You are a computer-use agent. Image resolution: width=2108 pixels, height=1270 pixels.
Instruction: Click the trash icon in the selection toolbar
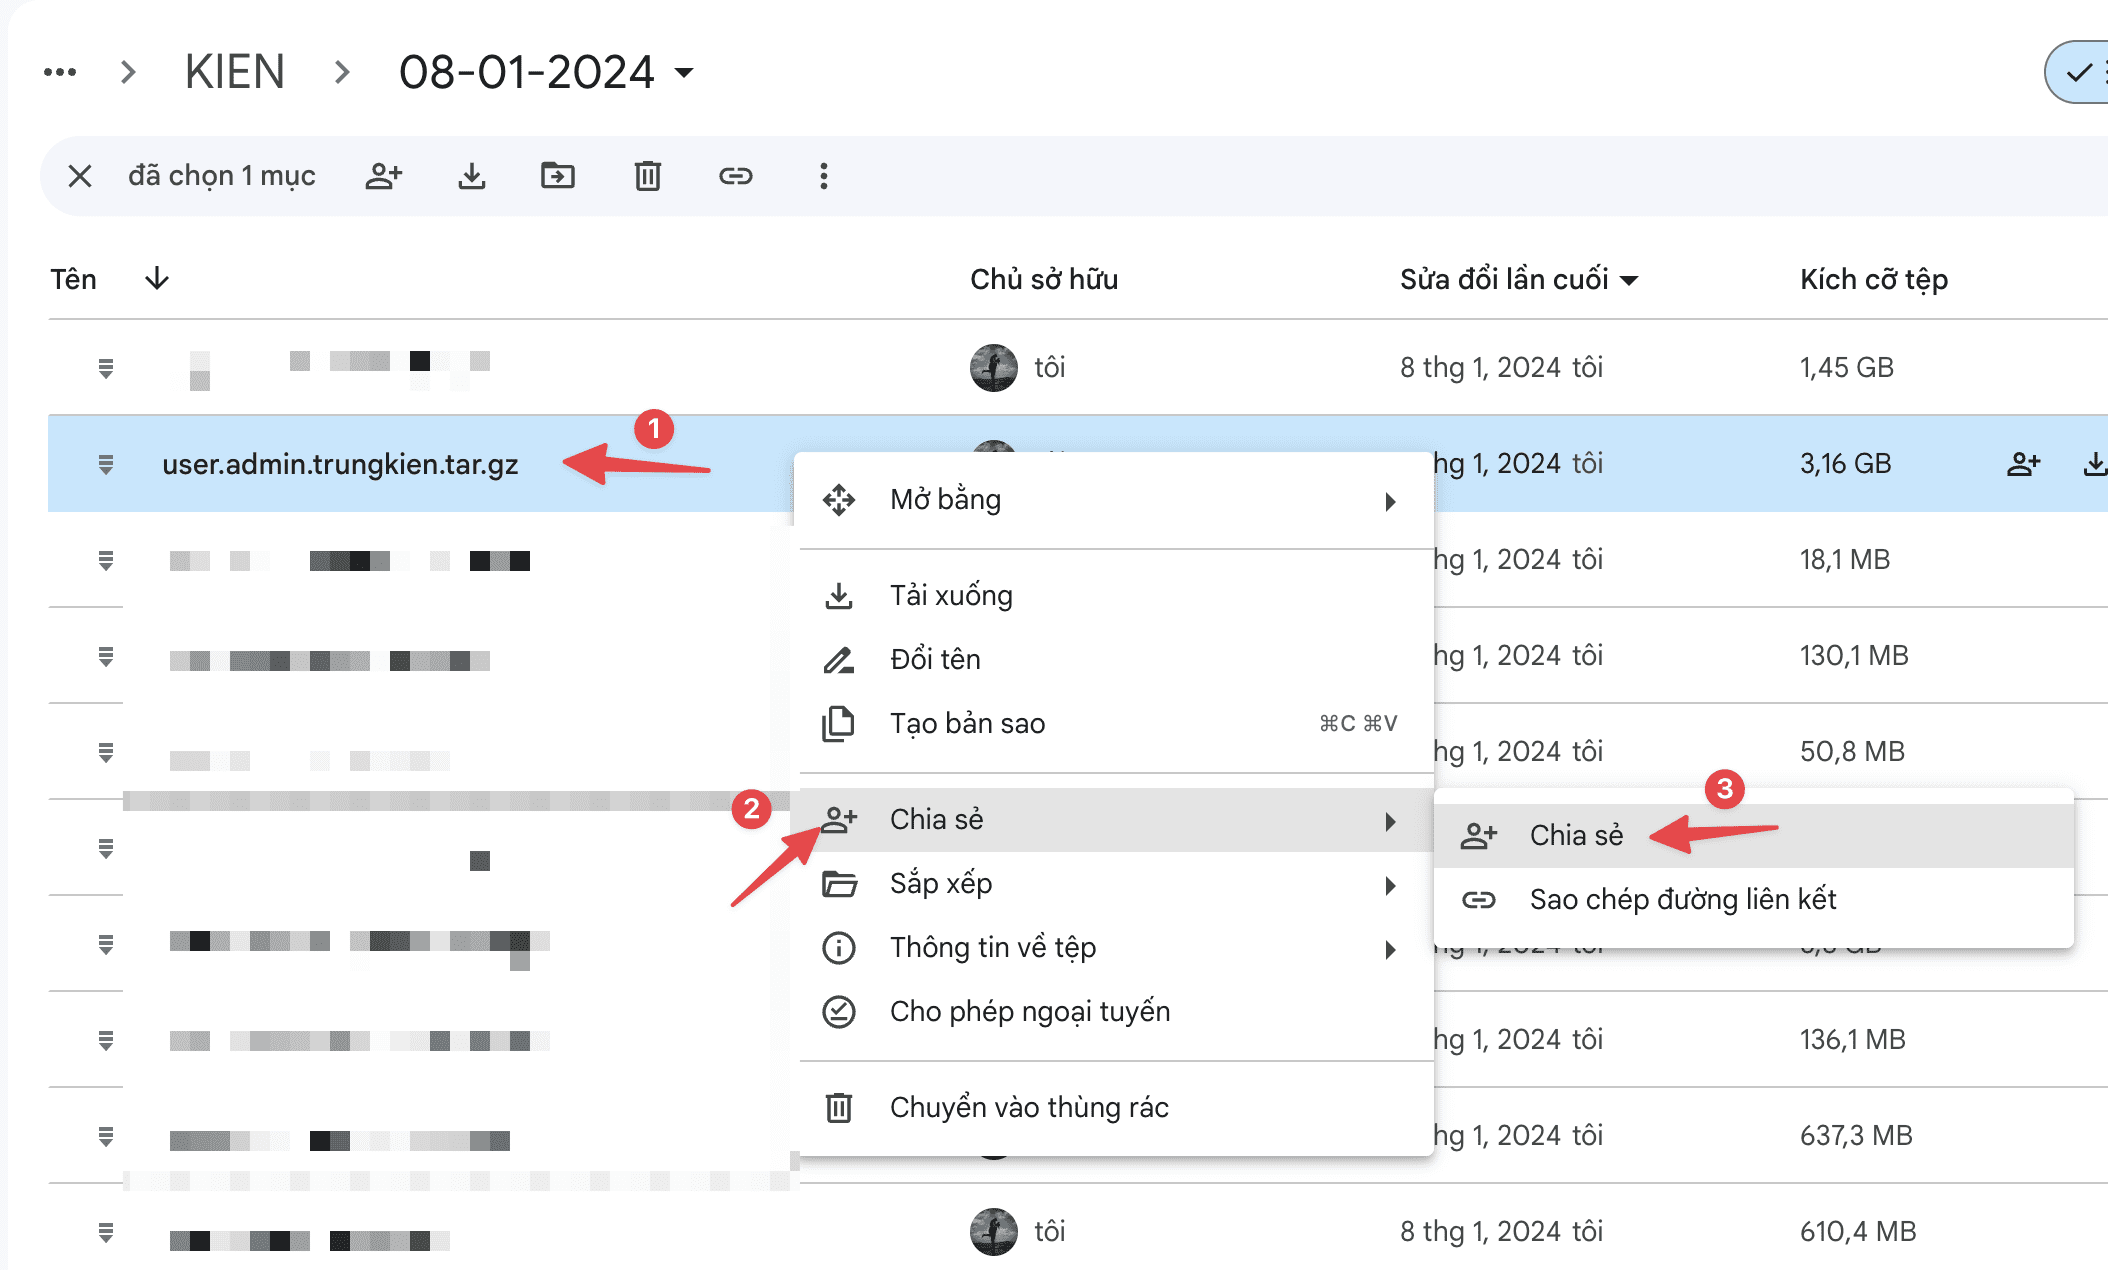[646, 176]
